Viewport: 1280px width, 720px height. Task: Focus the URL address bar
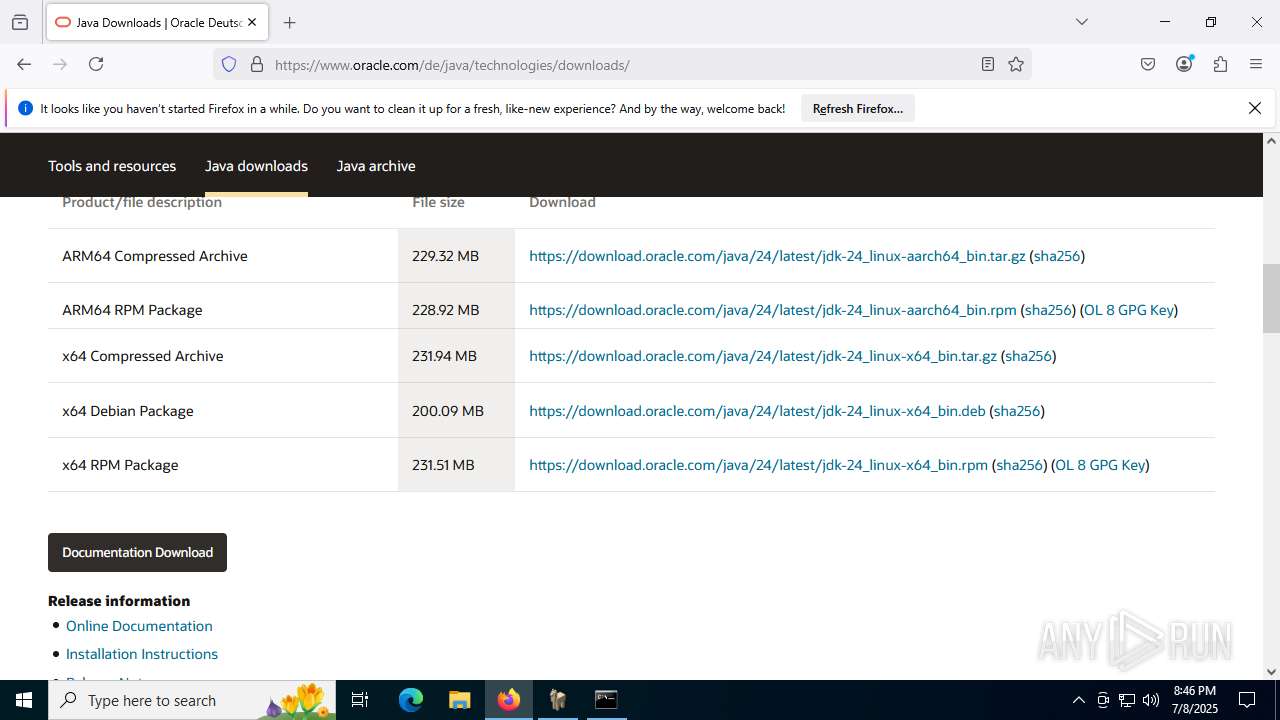click(x=620, y=65)
